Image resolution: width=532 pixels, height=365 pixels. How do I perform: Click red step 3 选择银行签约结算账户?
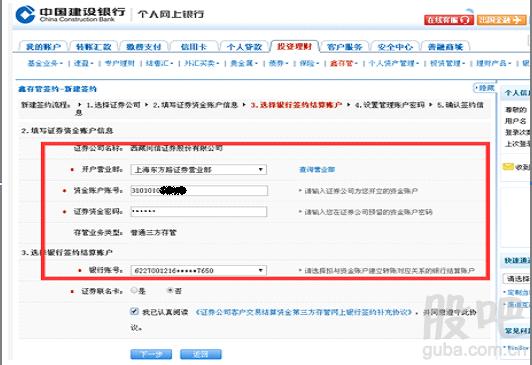pyautogui.click(x=296, y=105)
